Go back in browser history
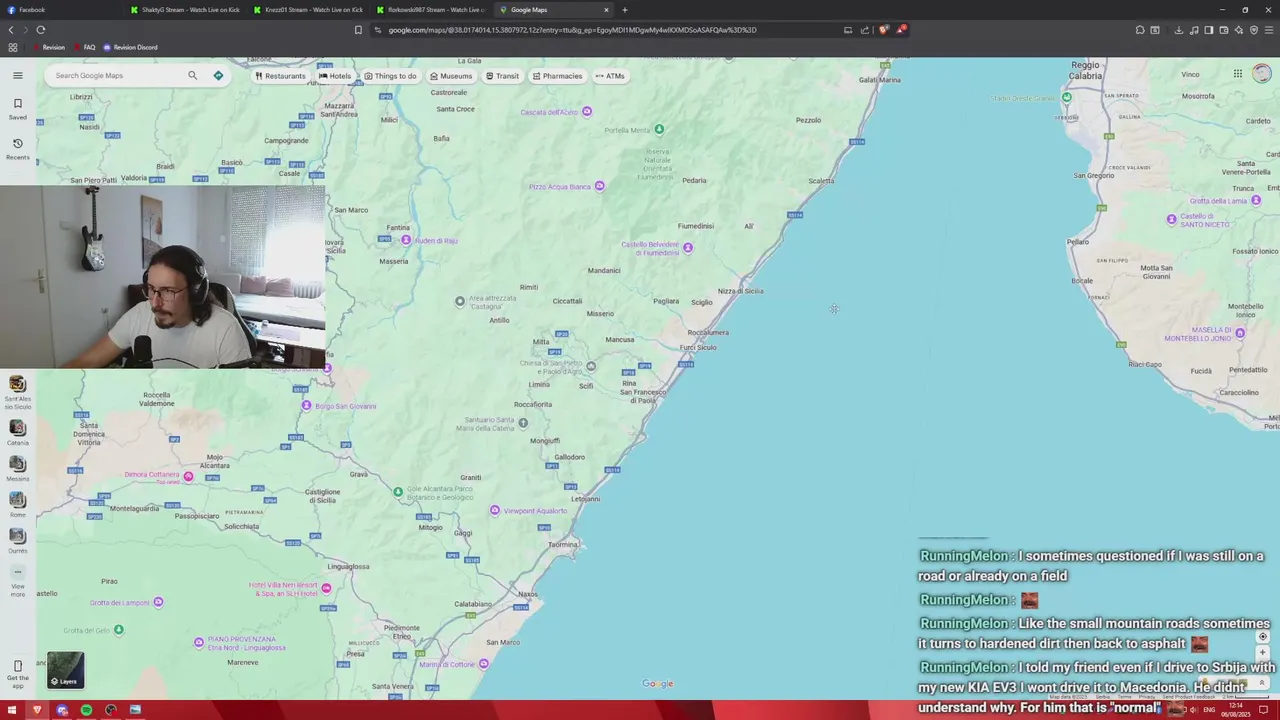The height and width of the screenshot is (720, 1280). (x=11, y=30)
